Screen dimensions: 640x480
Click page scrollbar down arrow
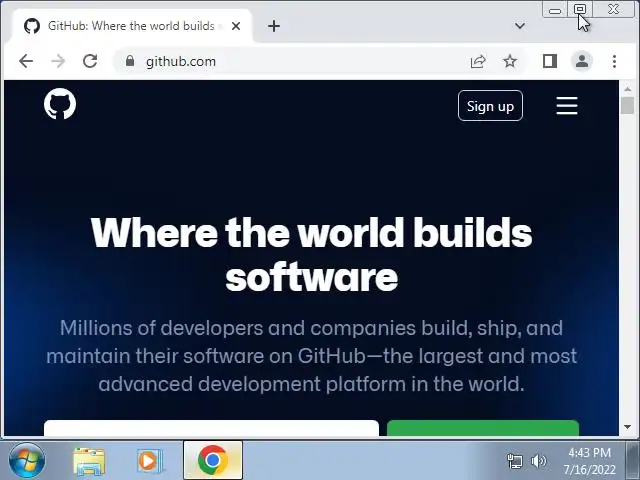pos(627,427)
